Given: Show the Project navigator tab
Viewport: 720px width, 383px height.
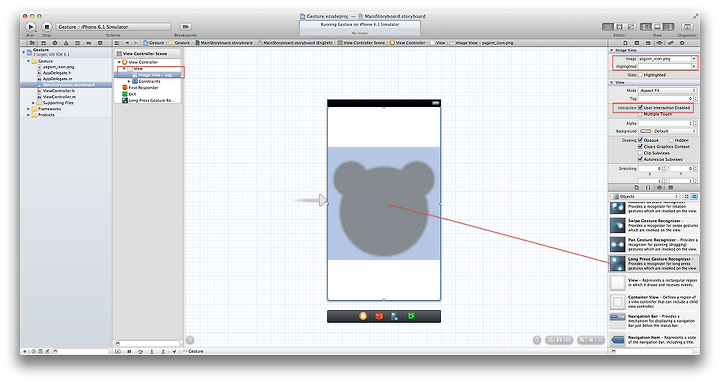Looking at the screenshot, I should click(32, 43).
